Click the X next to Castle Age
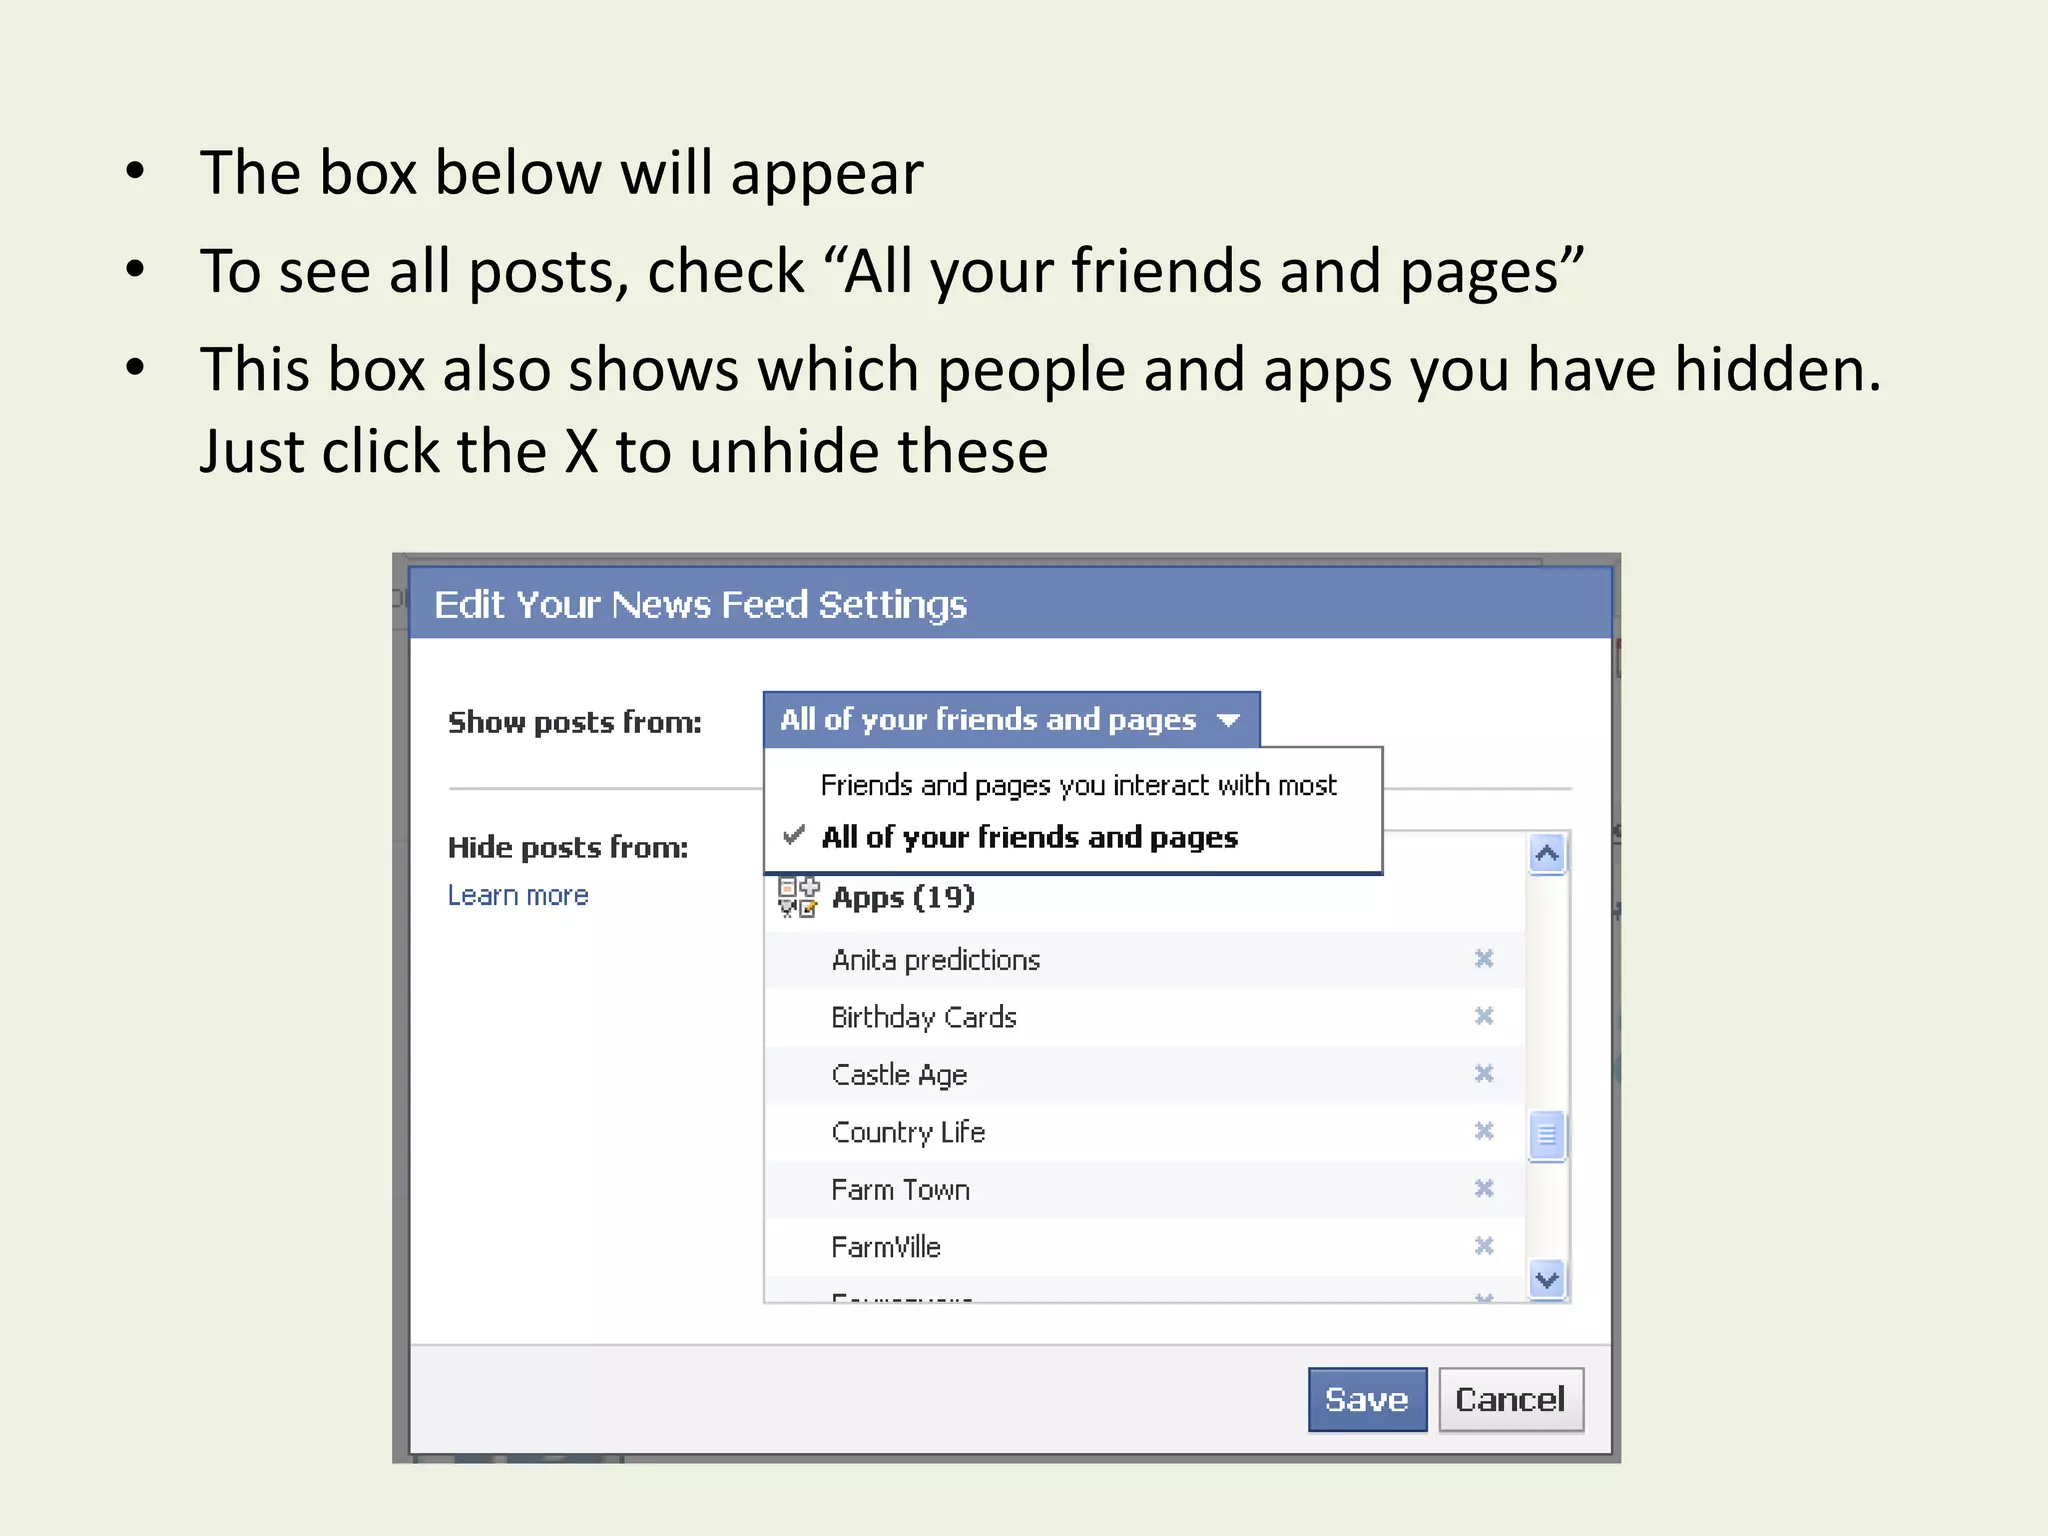 [1484, 1073]
